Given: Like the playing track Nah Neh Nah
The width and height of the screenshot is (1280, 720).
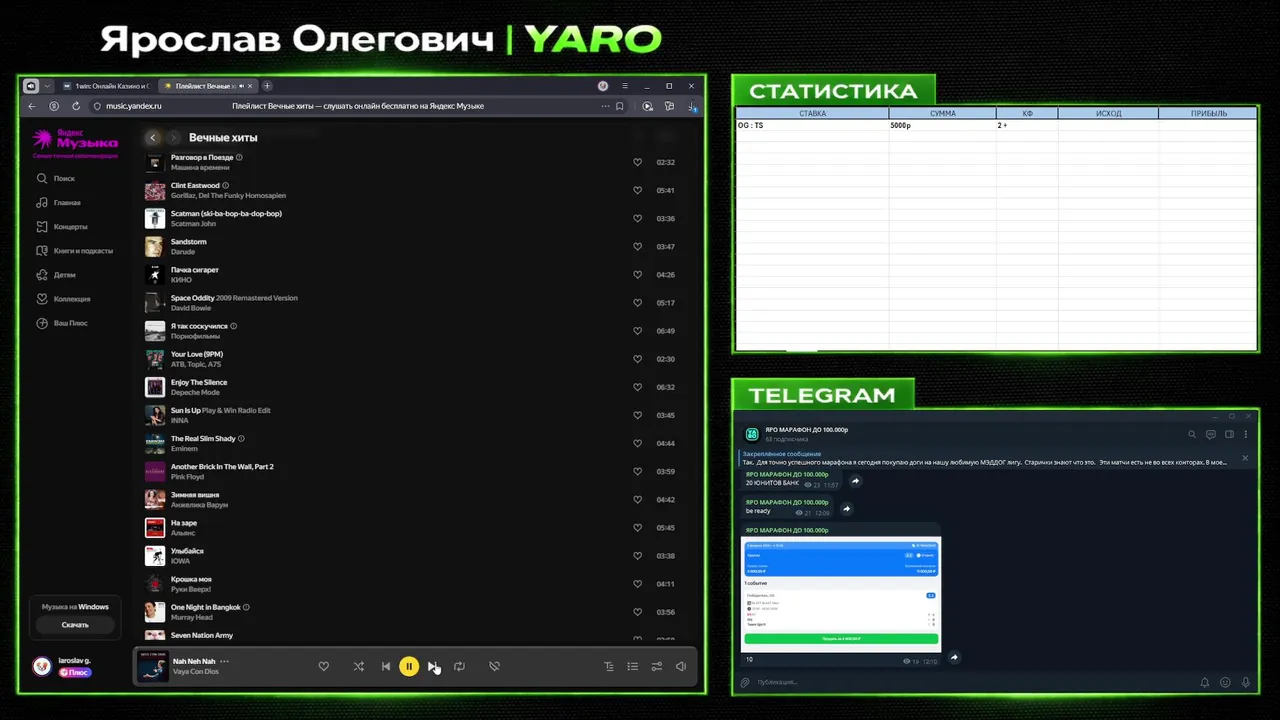Looking at the screenshot, I should point(323,666).
